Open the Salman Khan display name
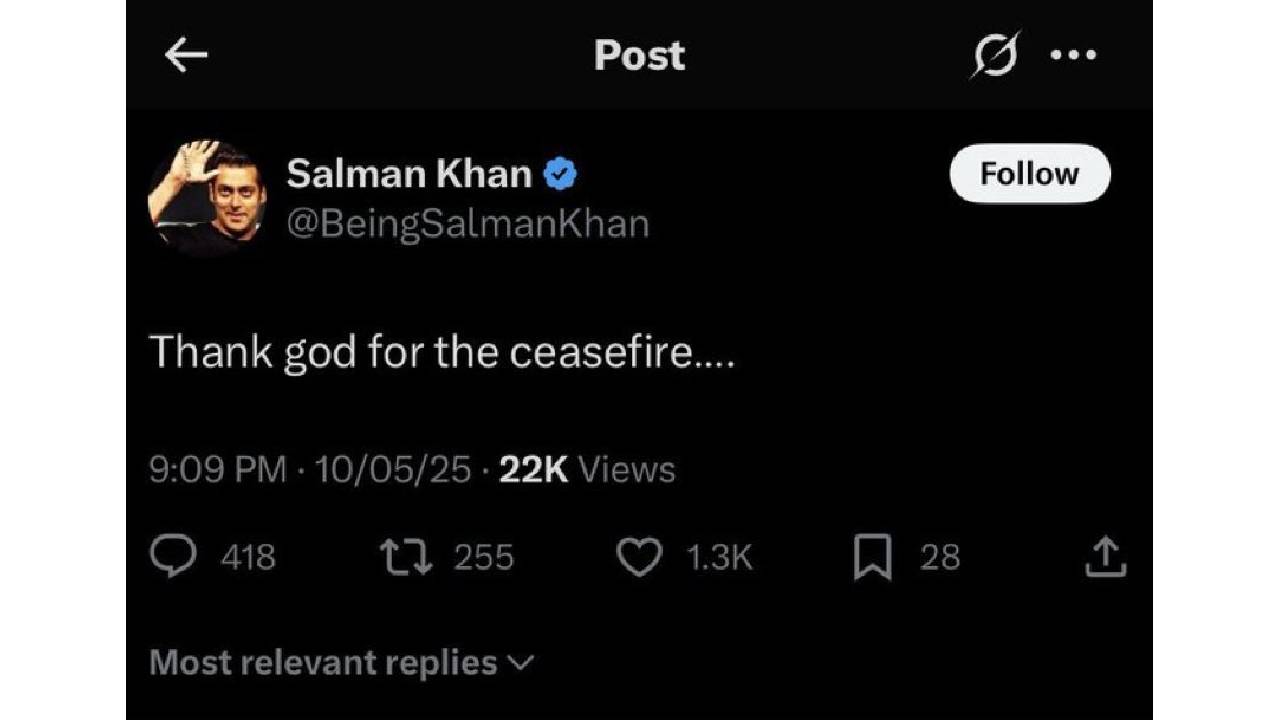1280x720 pixels. coord(409,175)
